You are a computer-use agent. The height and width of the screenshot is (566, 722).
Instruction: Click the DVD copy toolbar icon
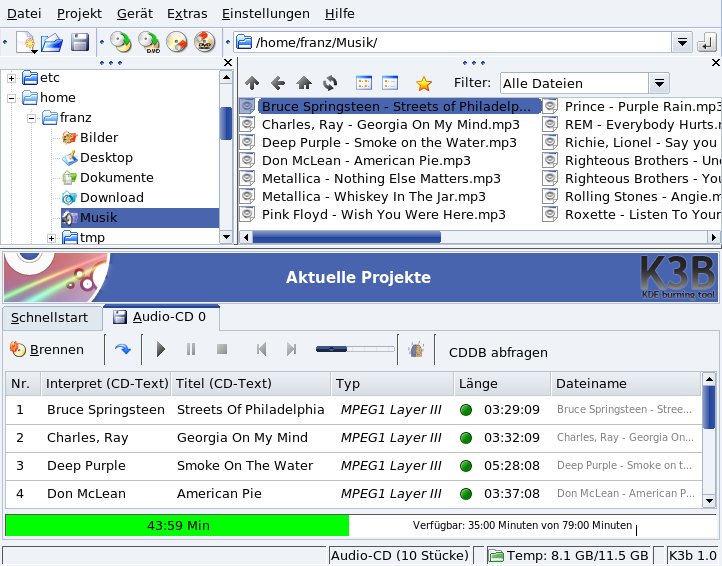point(149,42)
